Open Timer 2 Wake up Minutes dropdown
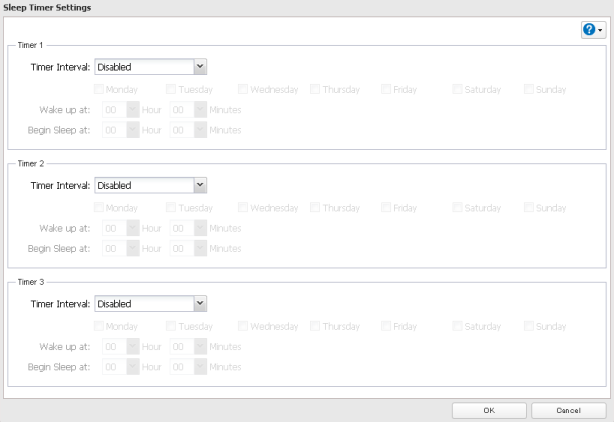 pos(188,228)
